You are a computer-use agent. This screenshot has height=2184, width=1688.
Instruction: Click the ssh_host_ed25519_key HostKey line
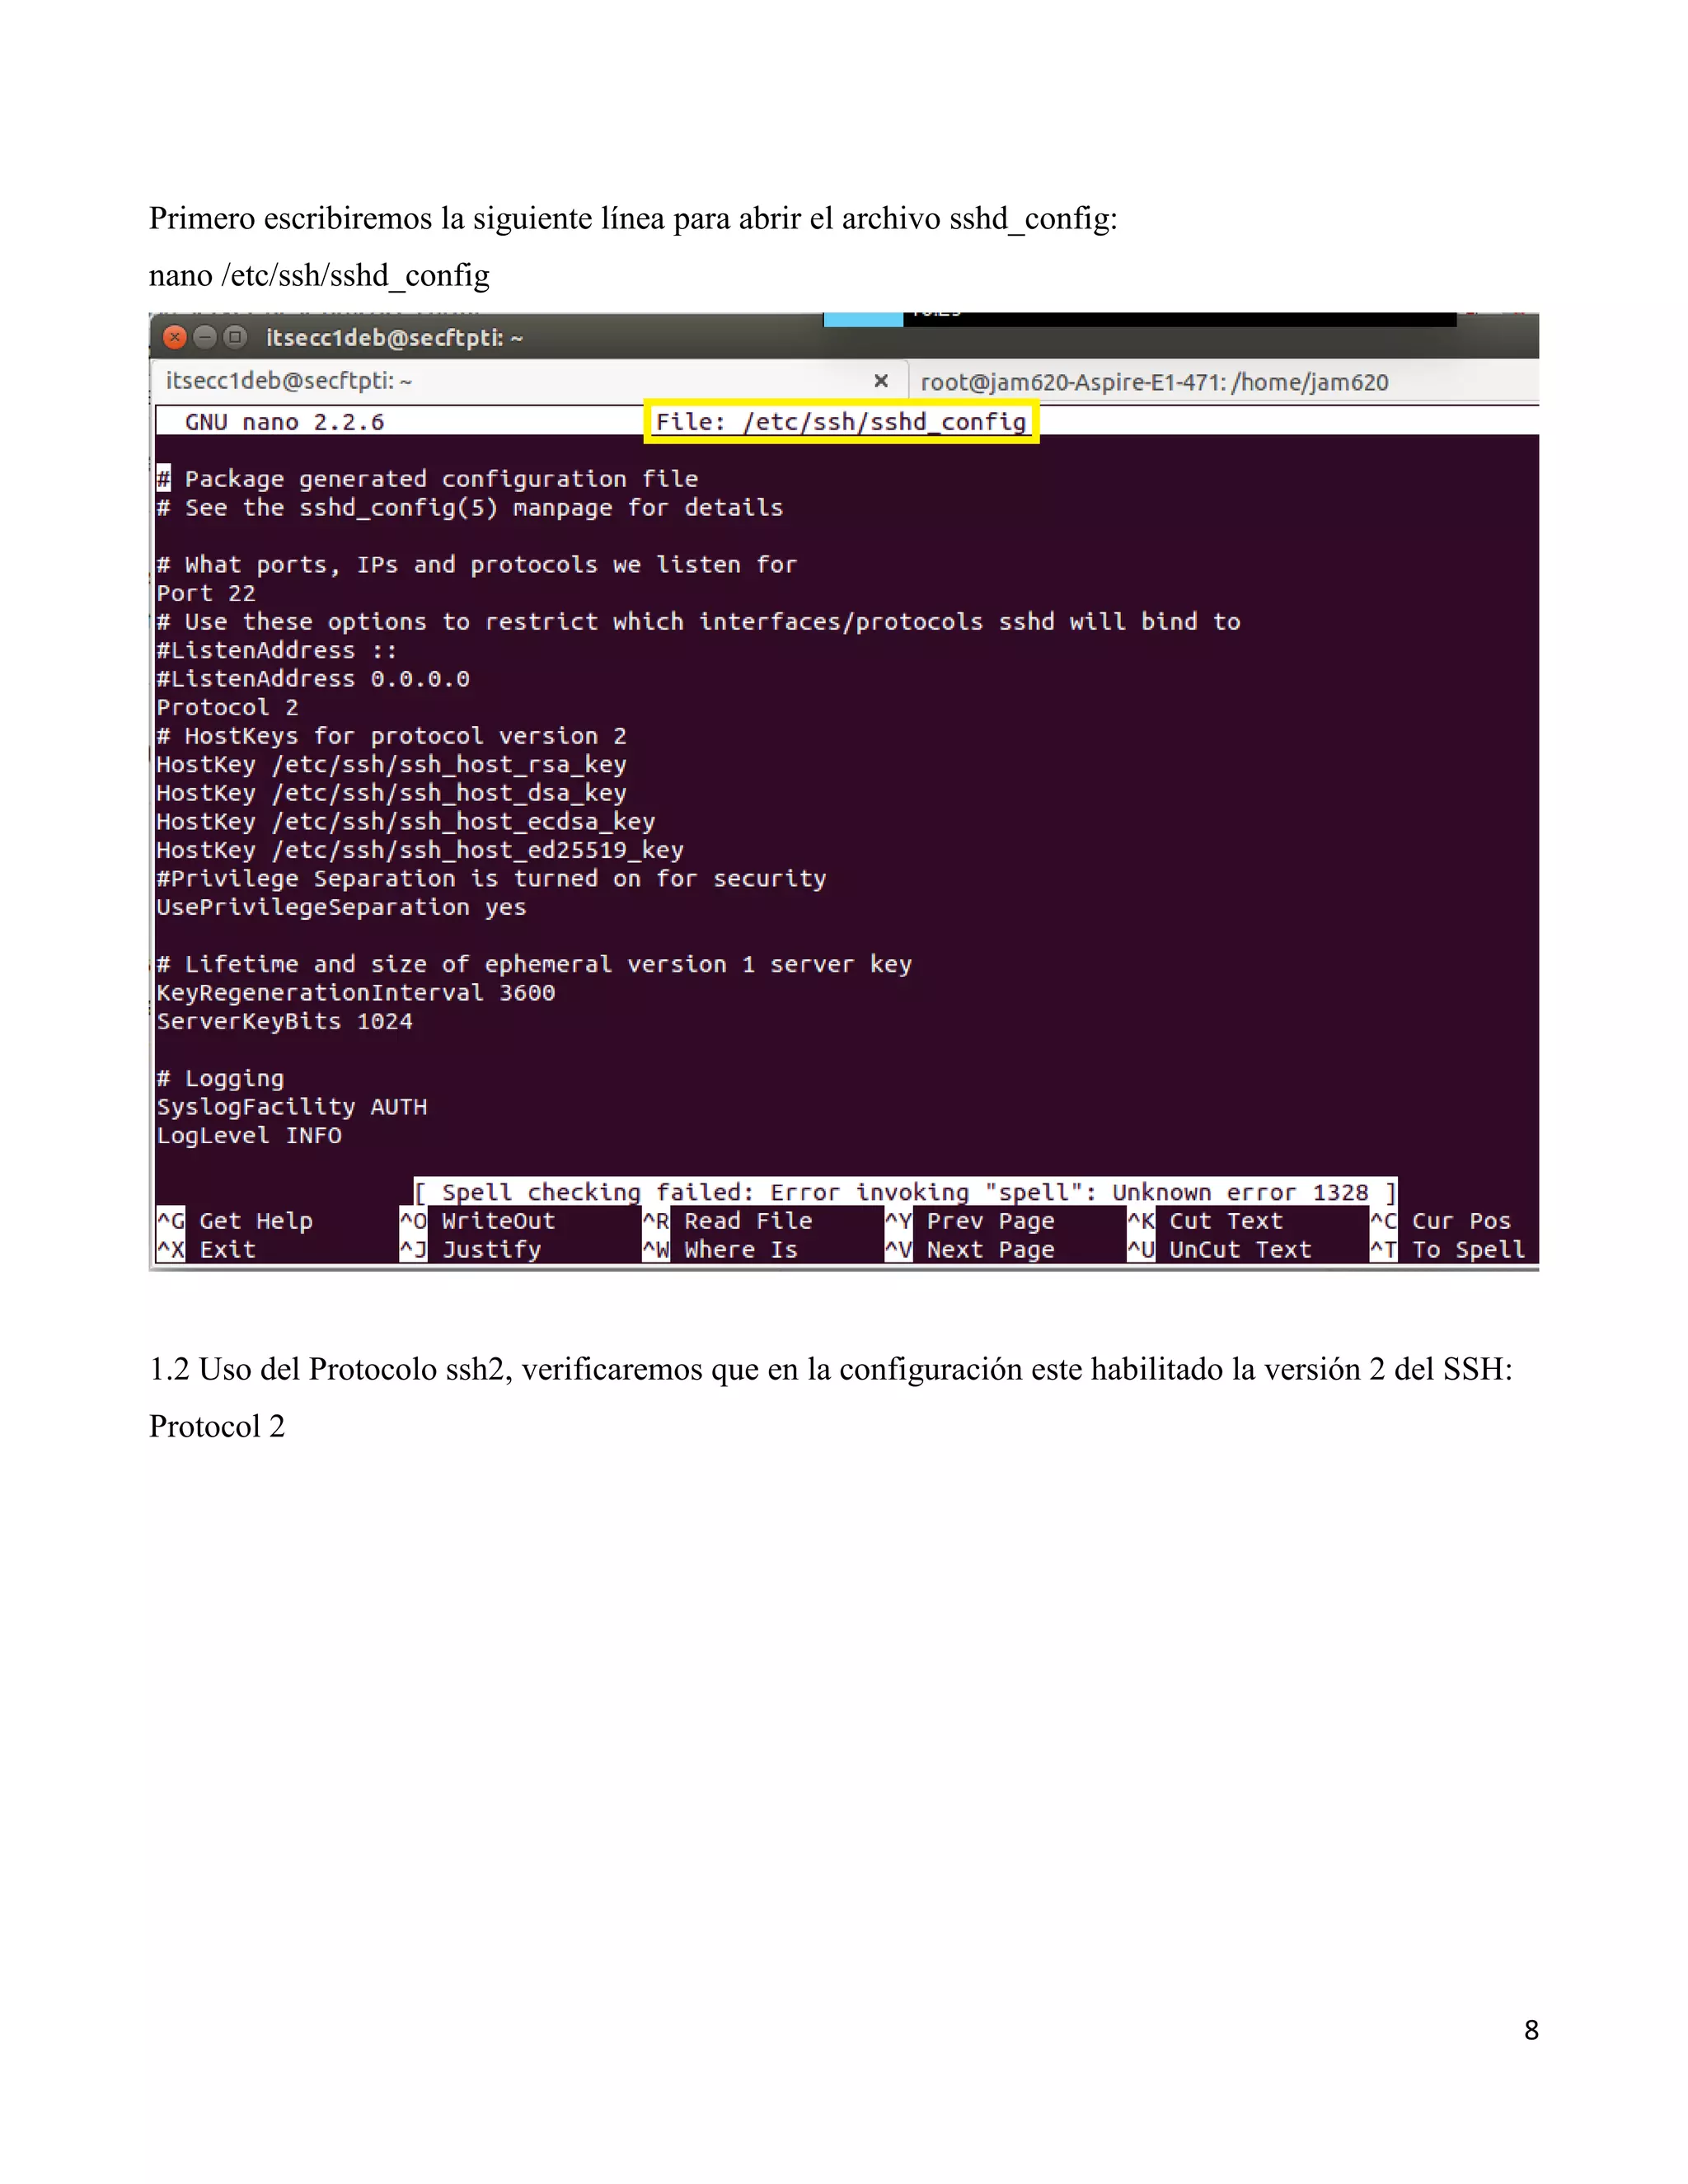[x=420, y=850]
